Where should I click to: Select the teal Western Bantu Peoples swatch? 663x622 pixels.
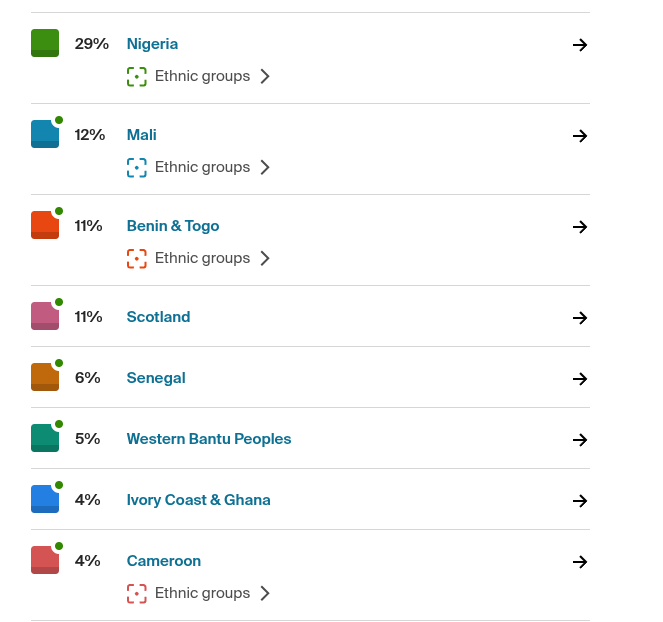(x=45, y=438)
